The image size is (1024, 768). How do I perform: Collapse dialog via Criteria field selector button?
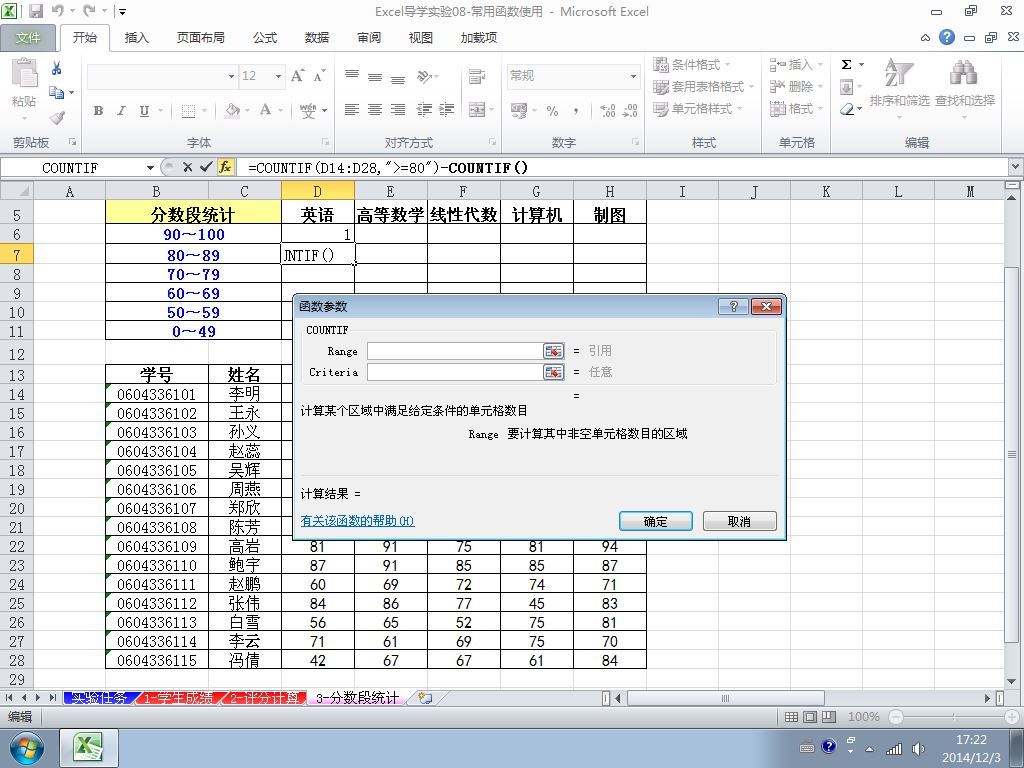553,372
